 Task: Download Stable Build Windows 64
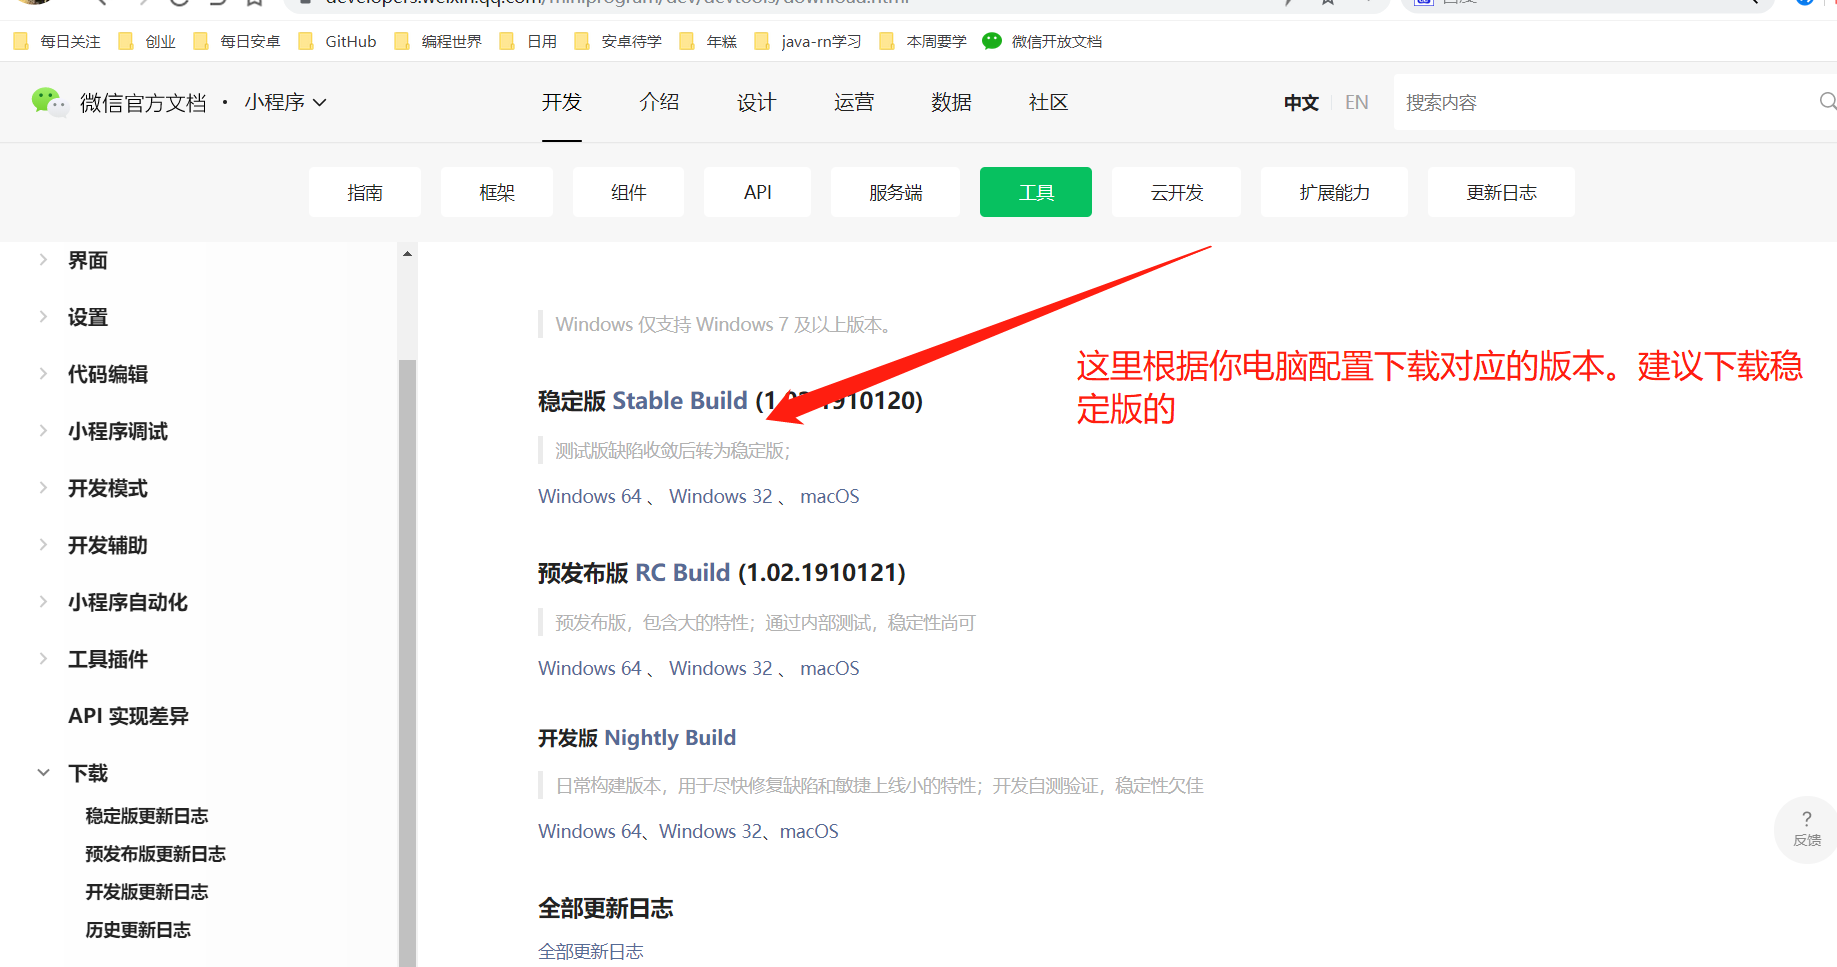click(590, 496)
